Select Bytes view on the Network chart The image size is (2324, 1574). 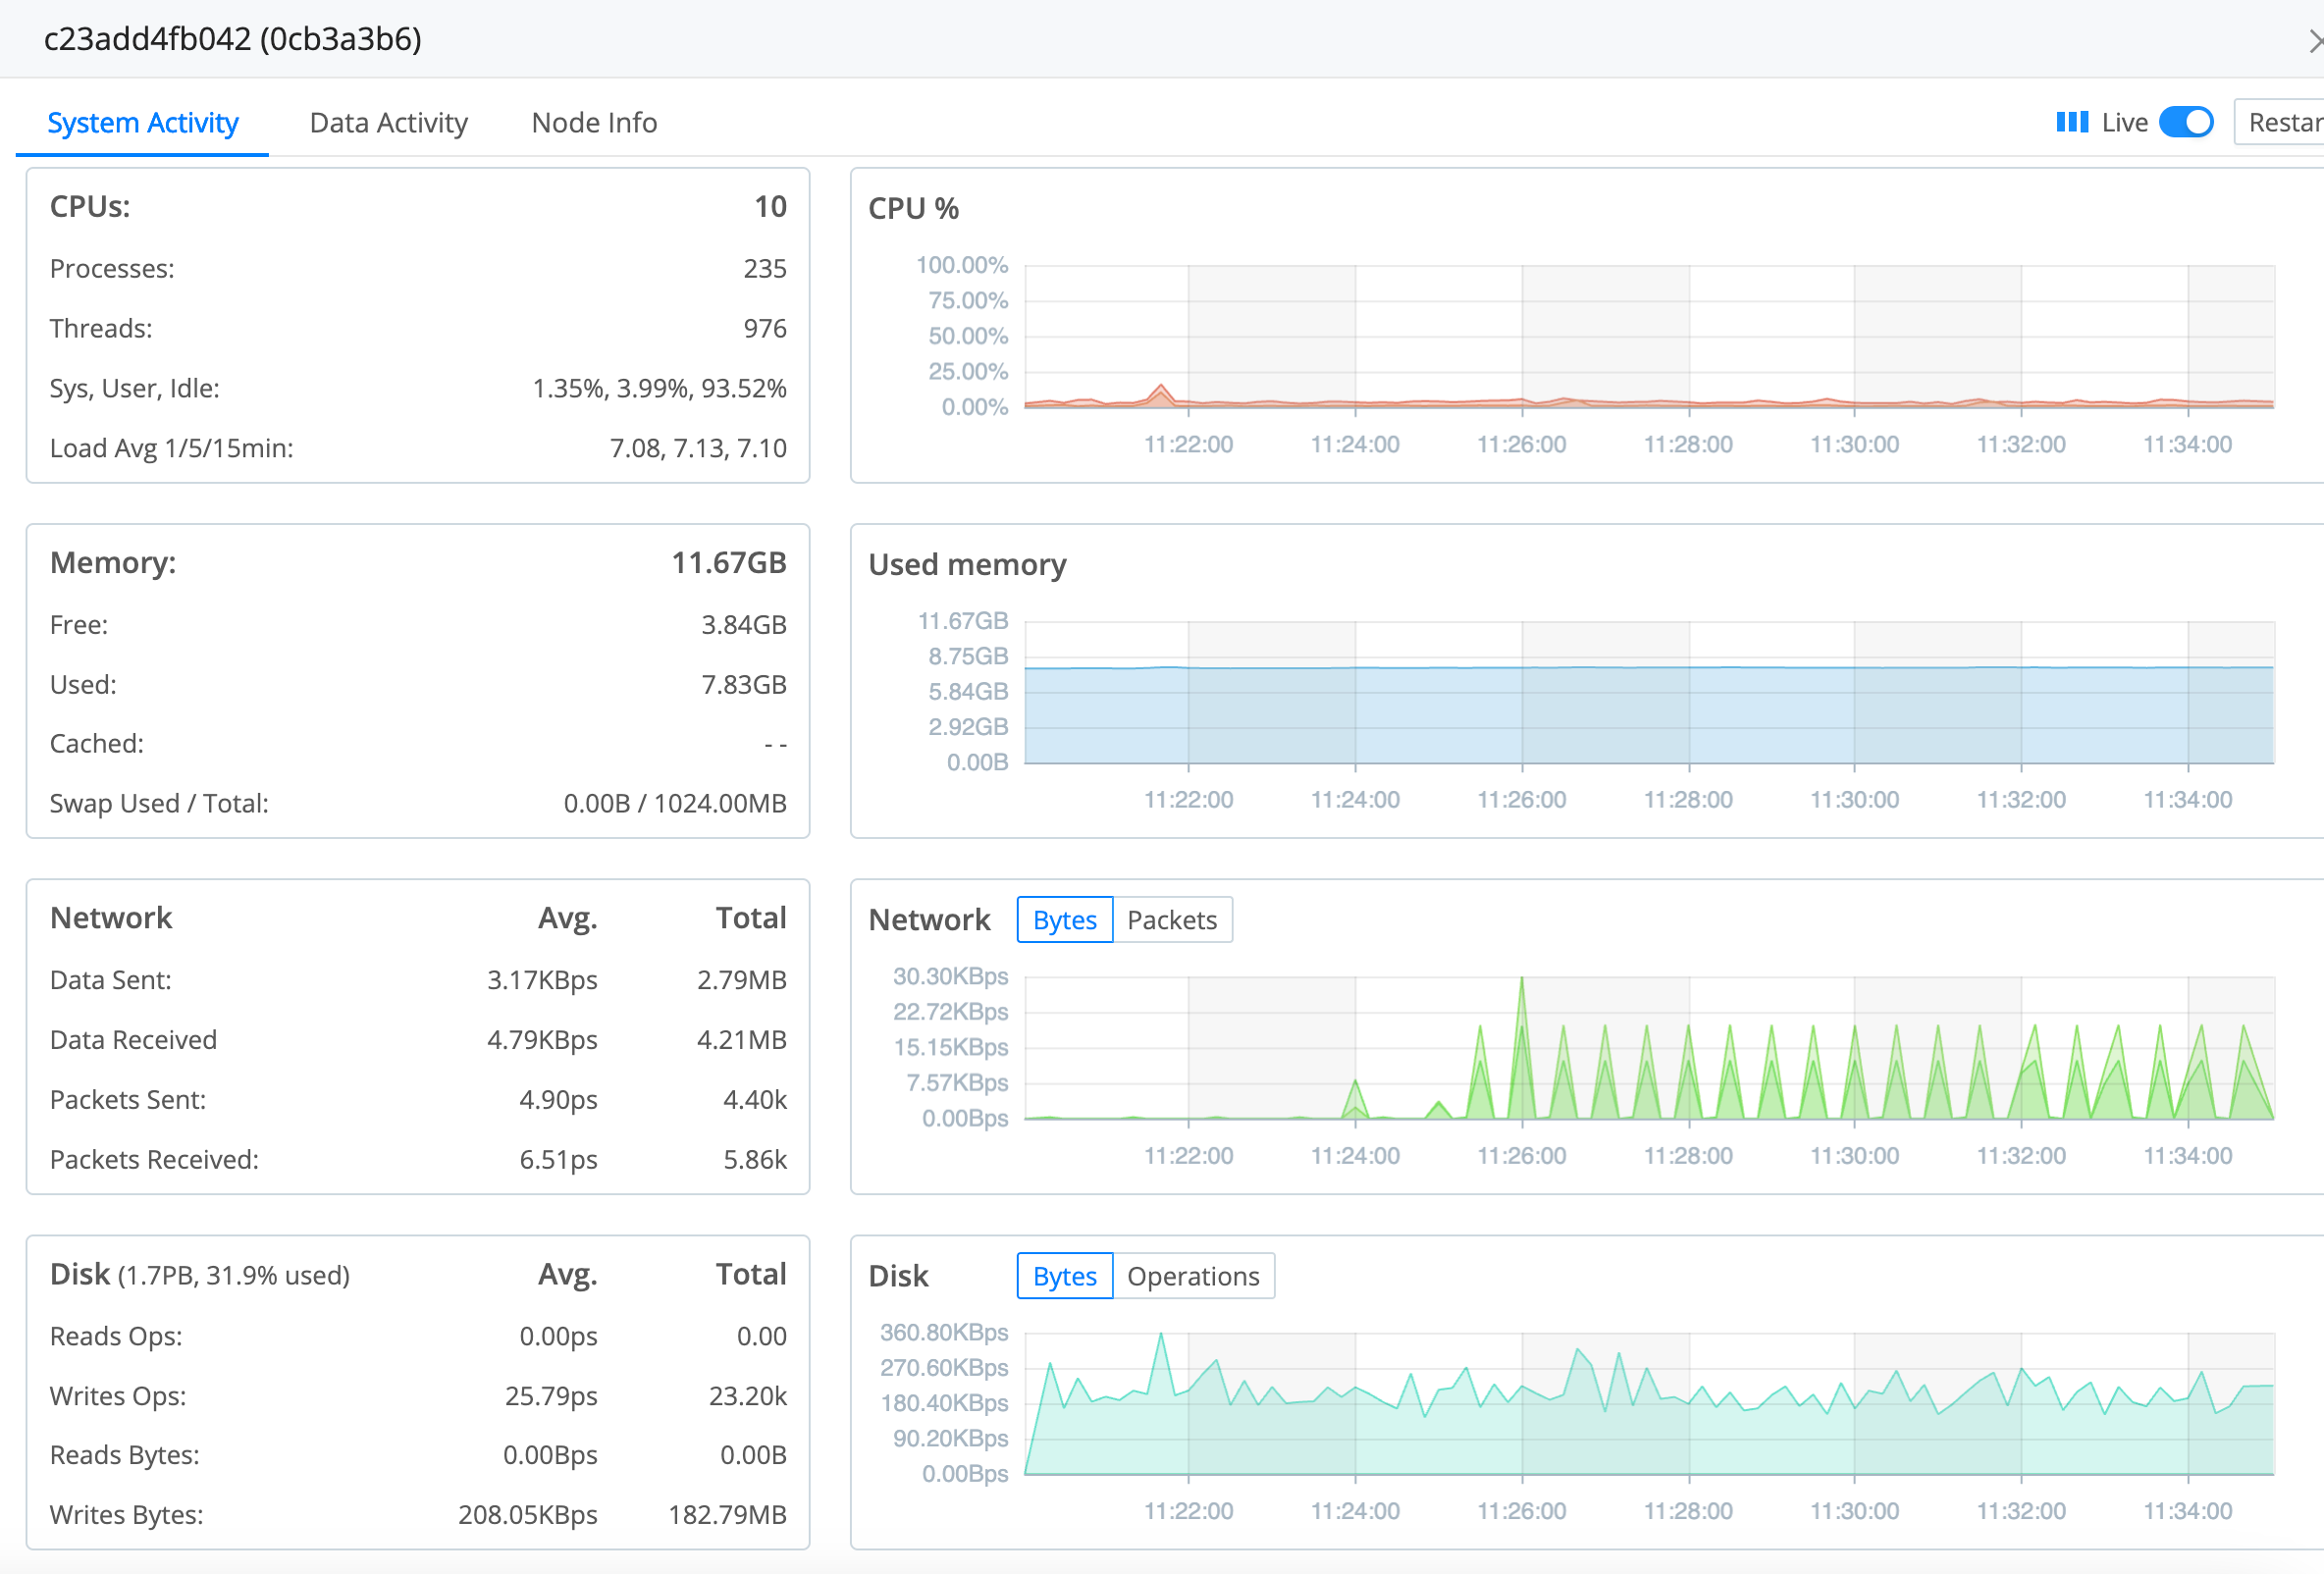[x=1063, y=919]
